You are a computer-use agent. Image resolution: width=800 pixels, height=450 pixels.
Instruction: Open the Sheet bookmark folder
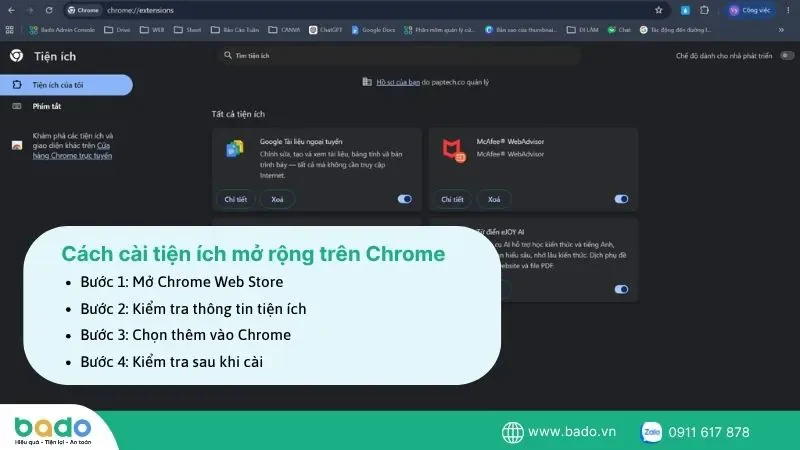pos(187,30)
